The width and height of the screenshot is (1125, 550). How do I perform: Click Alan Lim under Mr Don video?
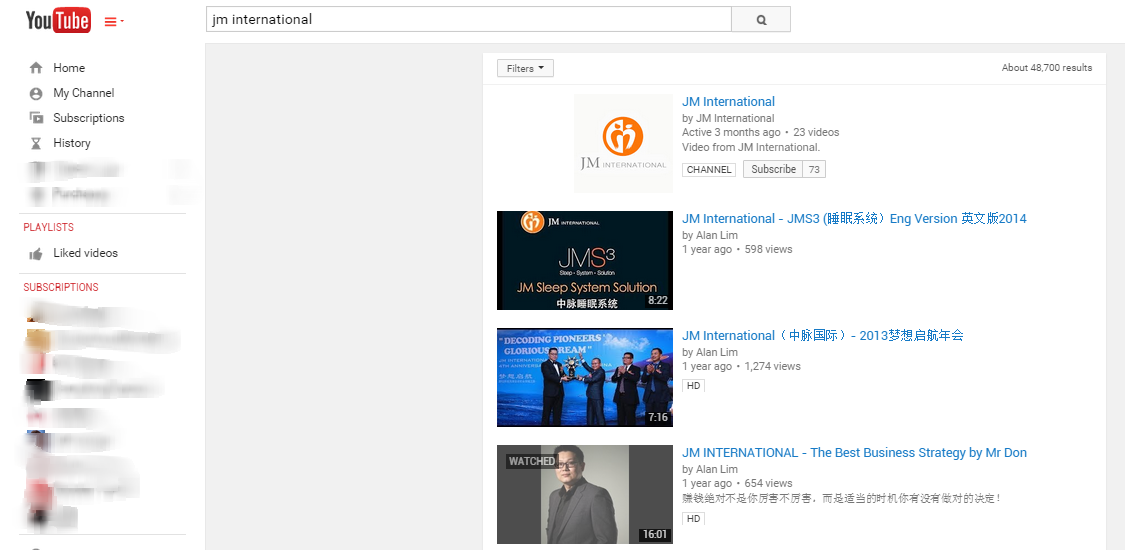coord(717,469)
